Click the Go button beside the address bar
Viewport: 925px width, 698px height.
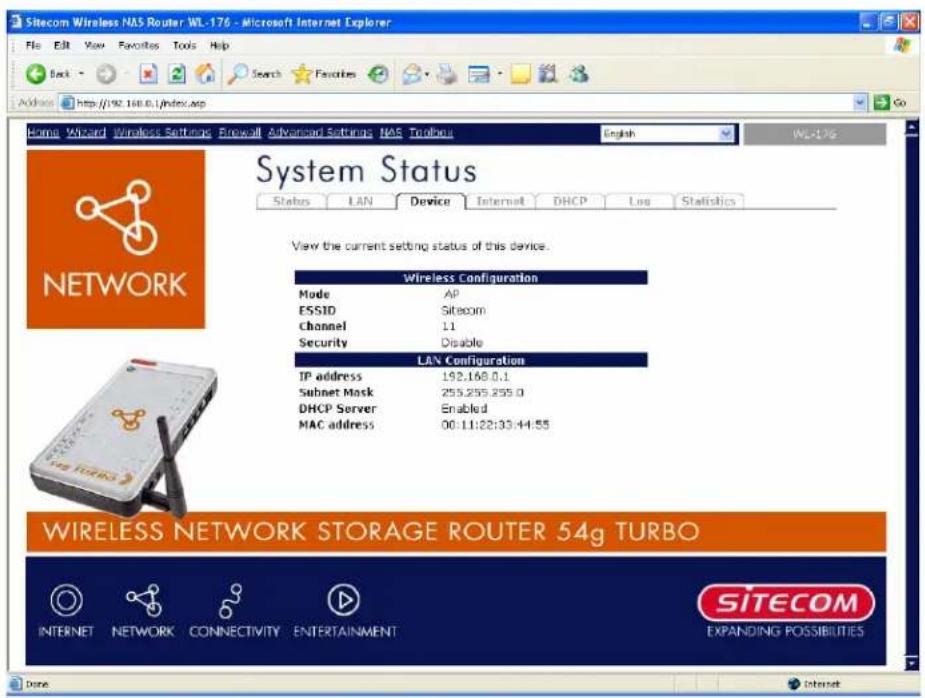[x=891, y=103]
